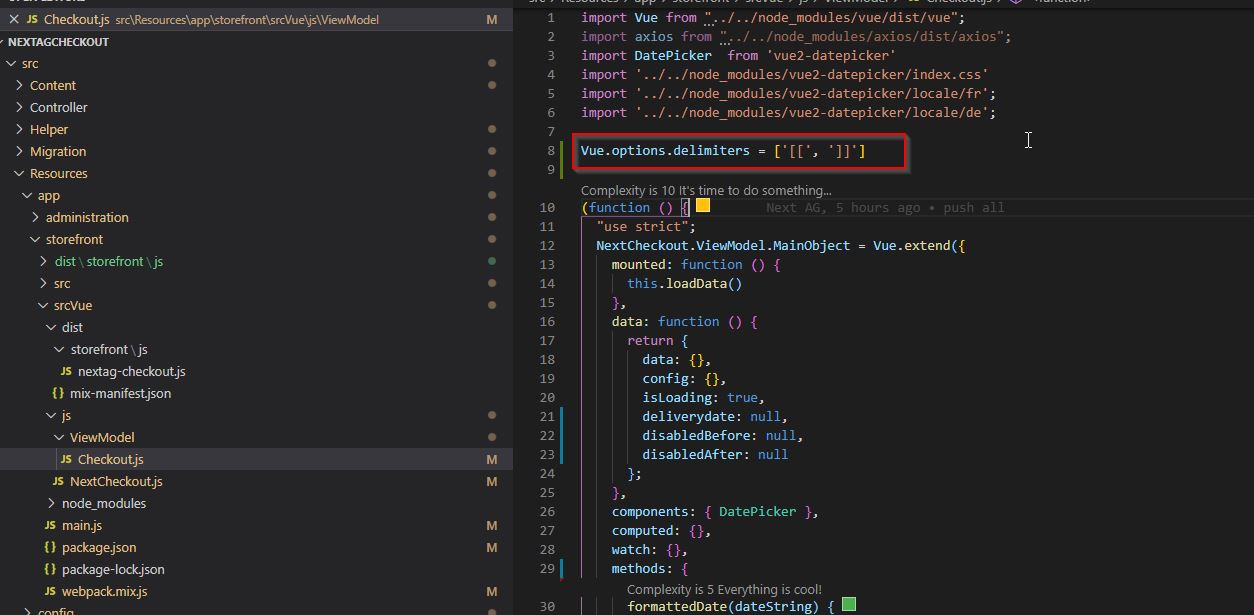Click the 'Complexity is 10' code lens

706,190
